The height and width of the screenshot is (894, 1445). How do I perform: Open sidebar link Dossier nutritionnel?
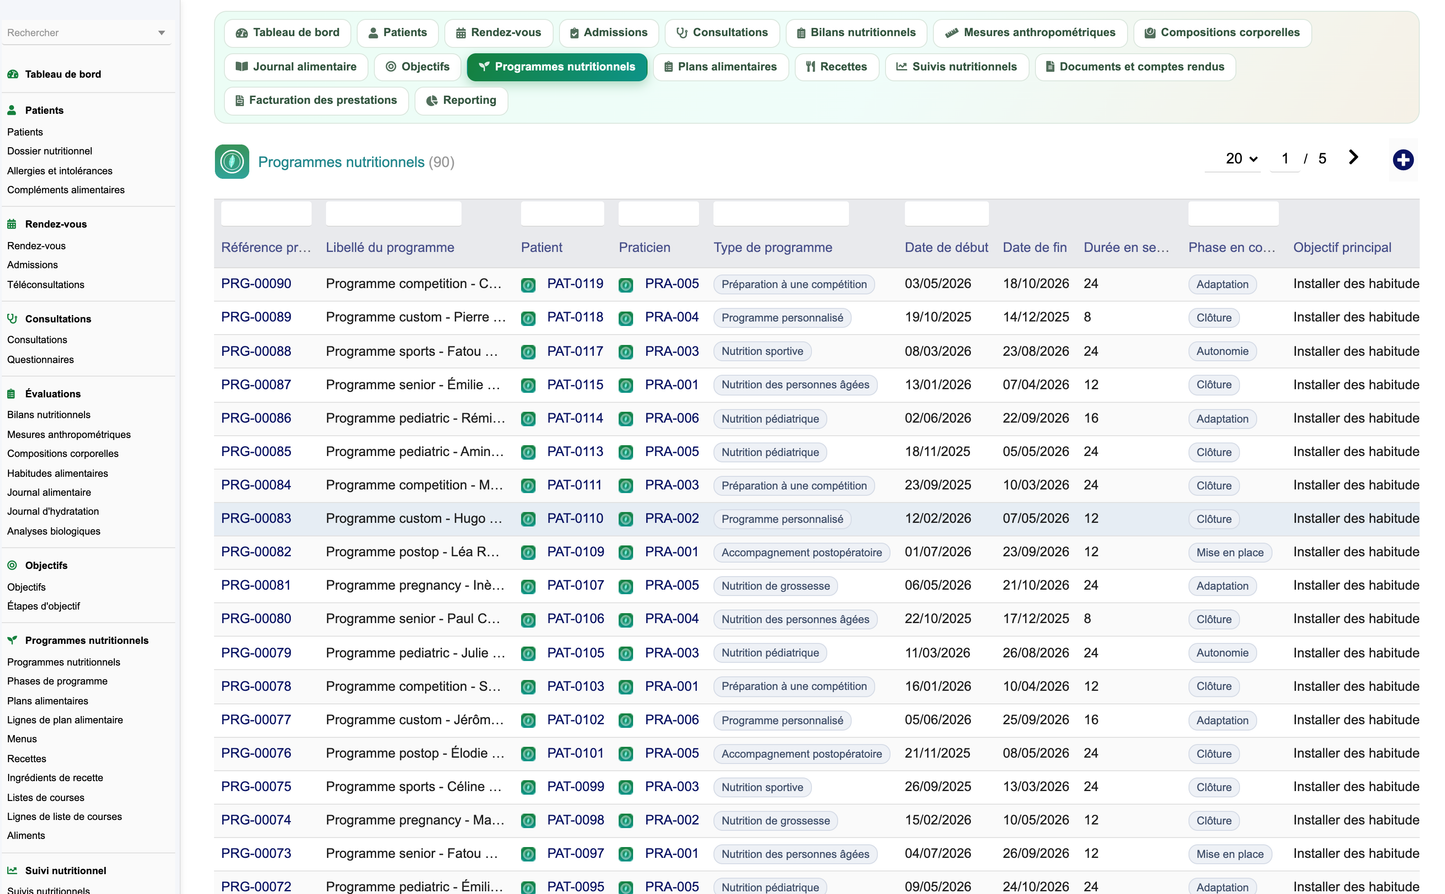click(x=50, y=151)
